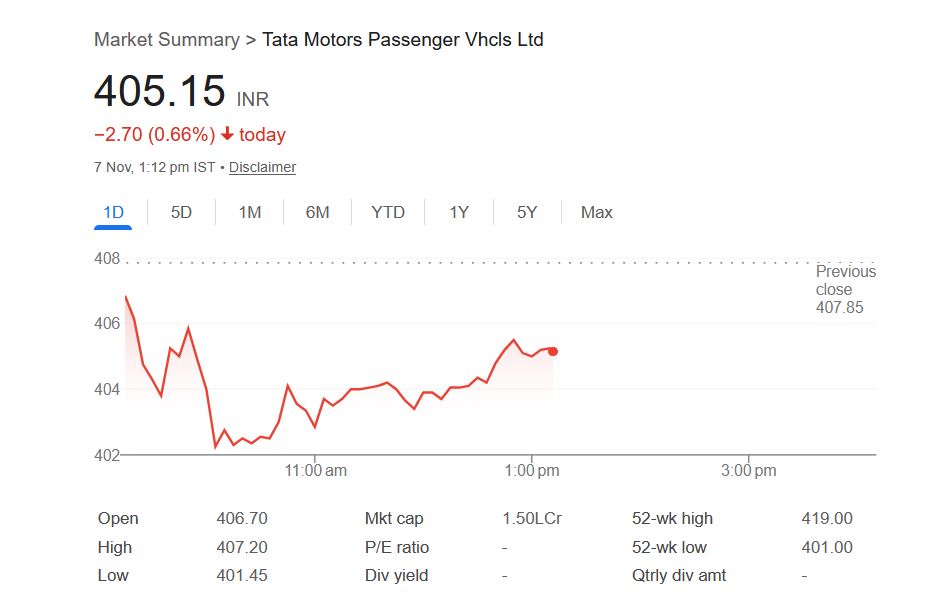Open the 1M time range tab
The height and width of the screenshot is (608, 933).
click(250, 212)
